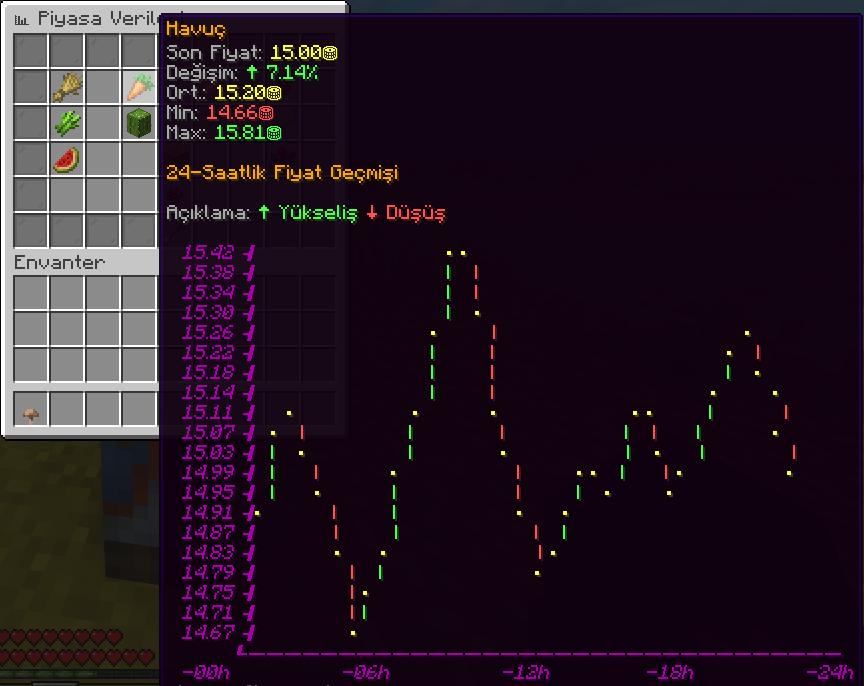Select the carrot item slot
The image size is (864, 686).
click(x=138, y=87)
